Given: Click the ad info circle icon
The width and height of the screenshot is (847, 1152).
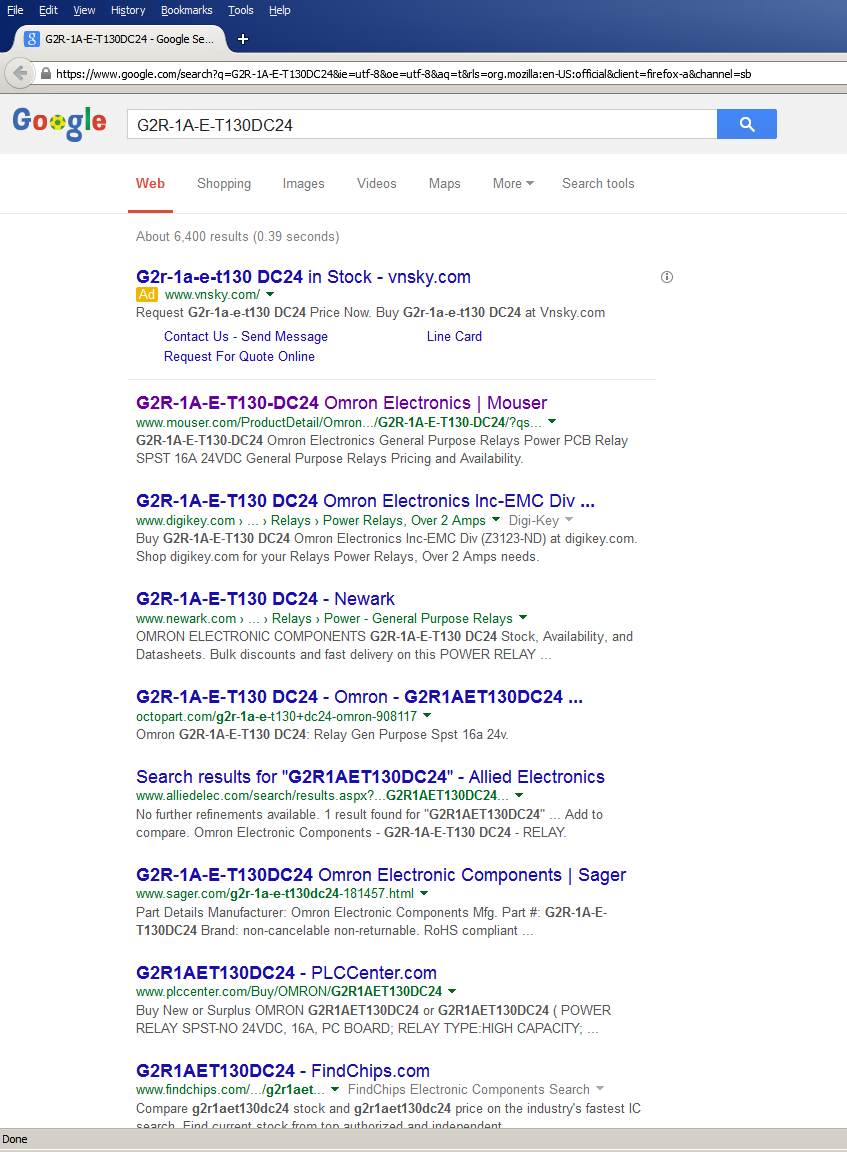Looking at the screenshot, I should (666, 277).
